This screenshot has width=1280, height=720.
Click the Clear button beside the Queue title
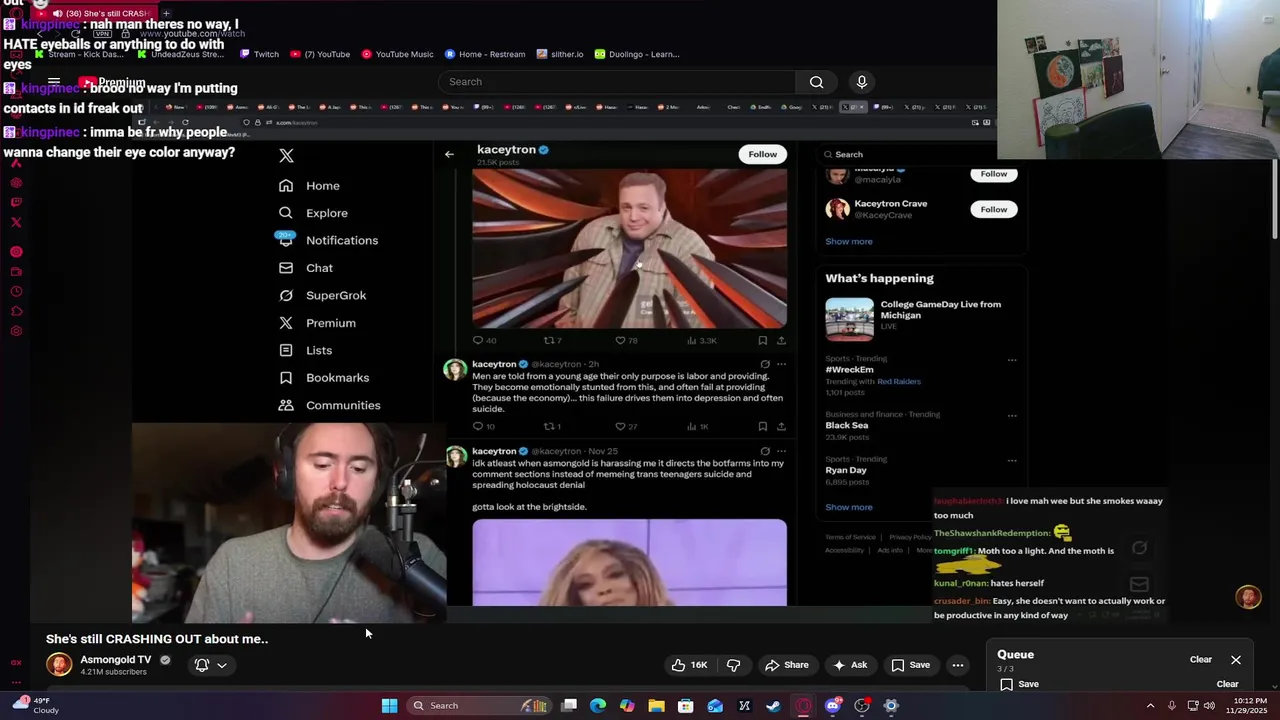pos(1200,660)
